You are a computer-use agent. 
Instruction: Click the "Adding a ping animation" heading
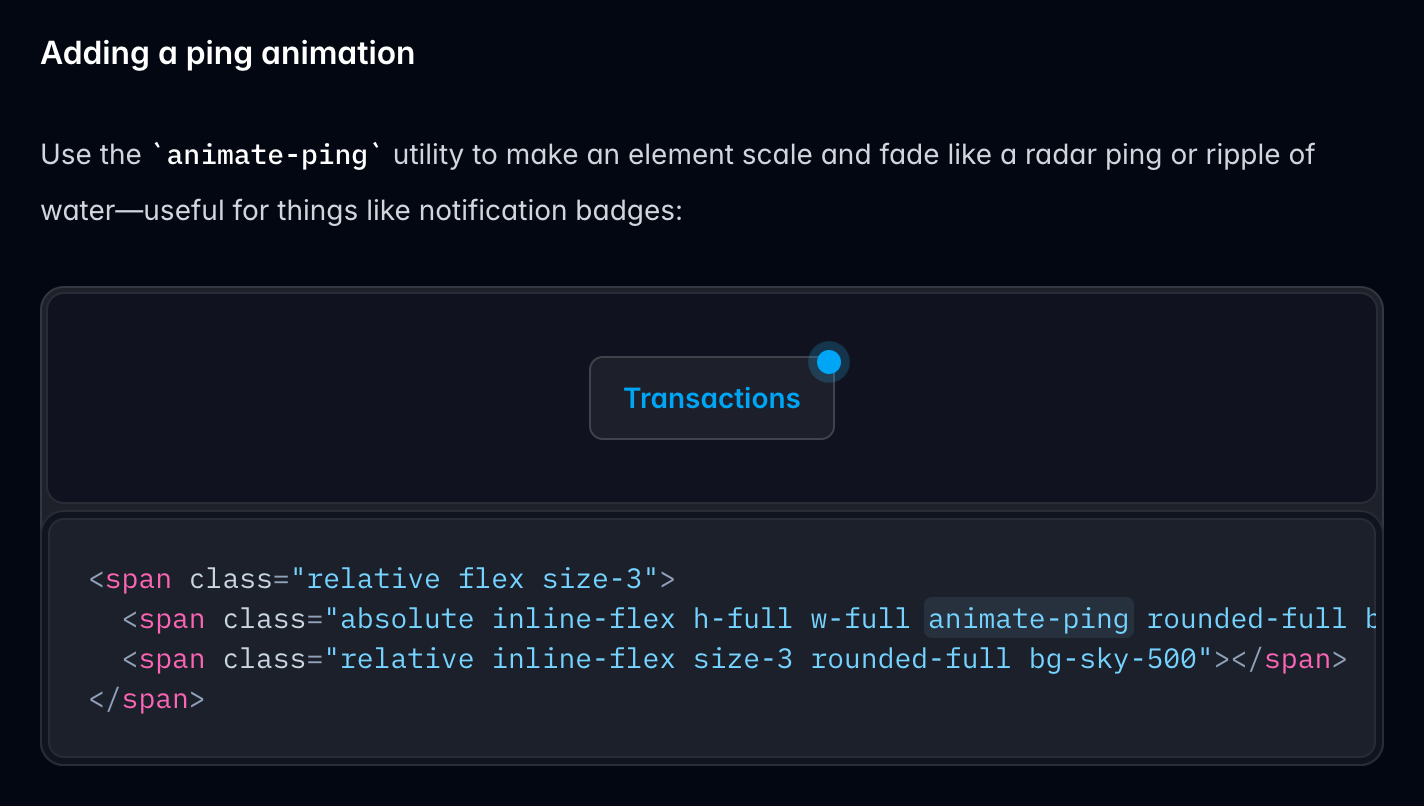(227, 53)
